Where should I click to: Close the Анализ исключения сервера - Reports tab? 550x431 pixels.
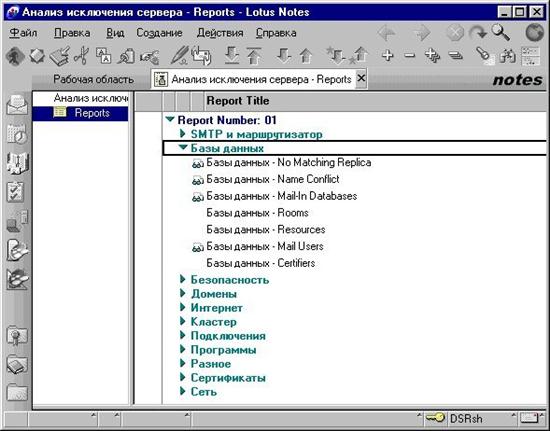click(x=361, y=78)
